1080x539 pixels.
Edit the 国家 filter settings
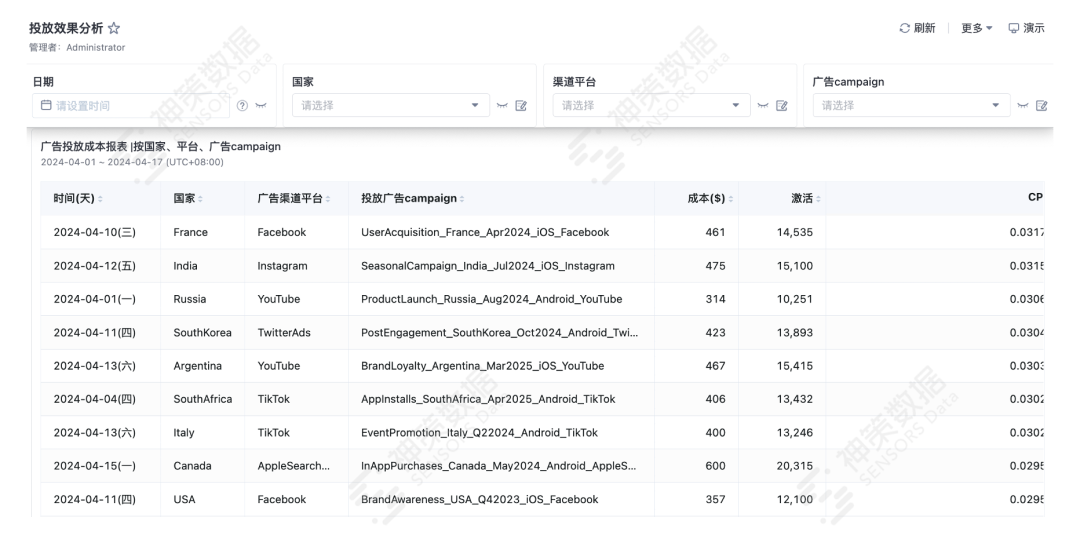coord(521,105)
